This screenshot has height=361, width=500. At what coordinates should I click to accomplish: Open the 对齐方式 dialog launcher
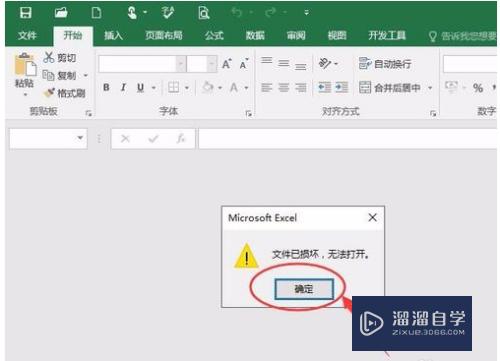click(x=433, y=114)
